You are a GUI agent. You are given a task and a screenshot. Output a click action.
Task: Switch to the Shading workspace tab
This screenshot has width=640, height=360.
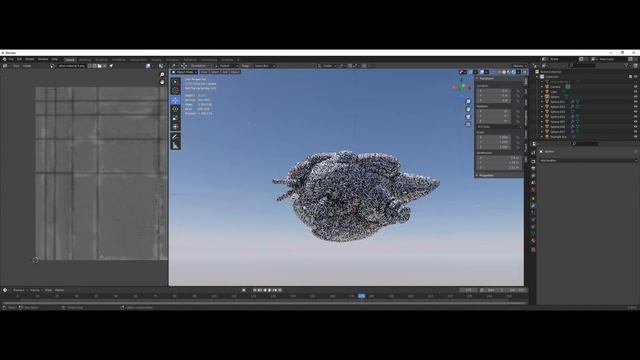coord(156,60)
